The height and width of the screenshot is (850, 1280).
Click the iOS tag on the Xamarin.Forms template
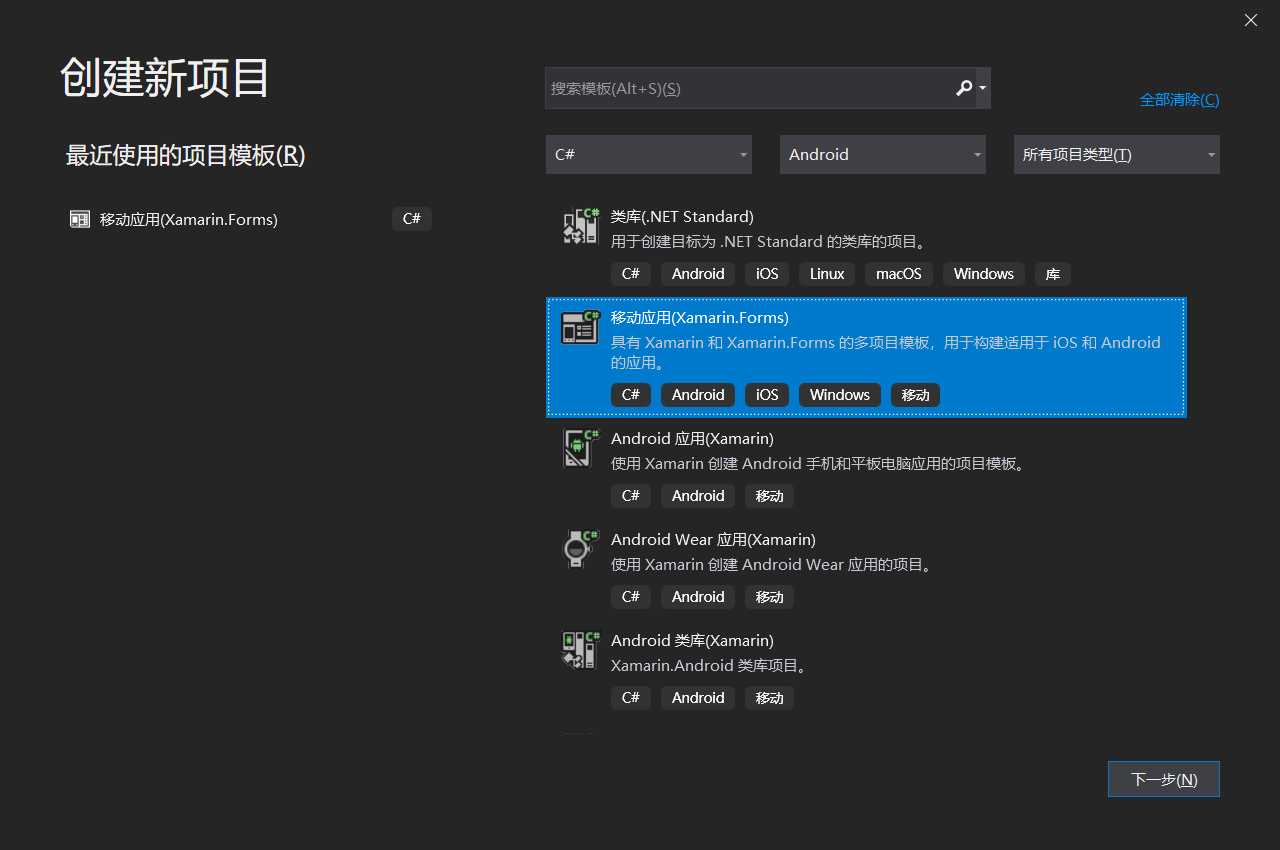766,394
